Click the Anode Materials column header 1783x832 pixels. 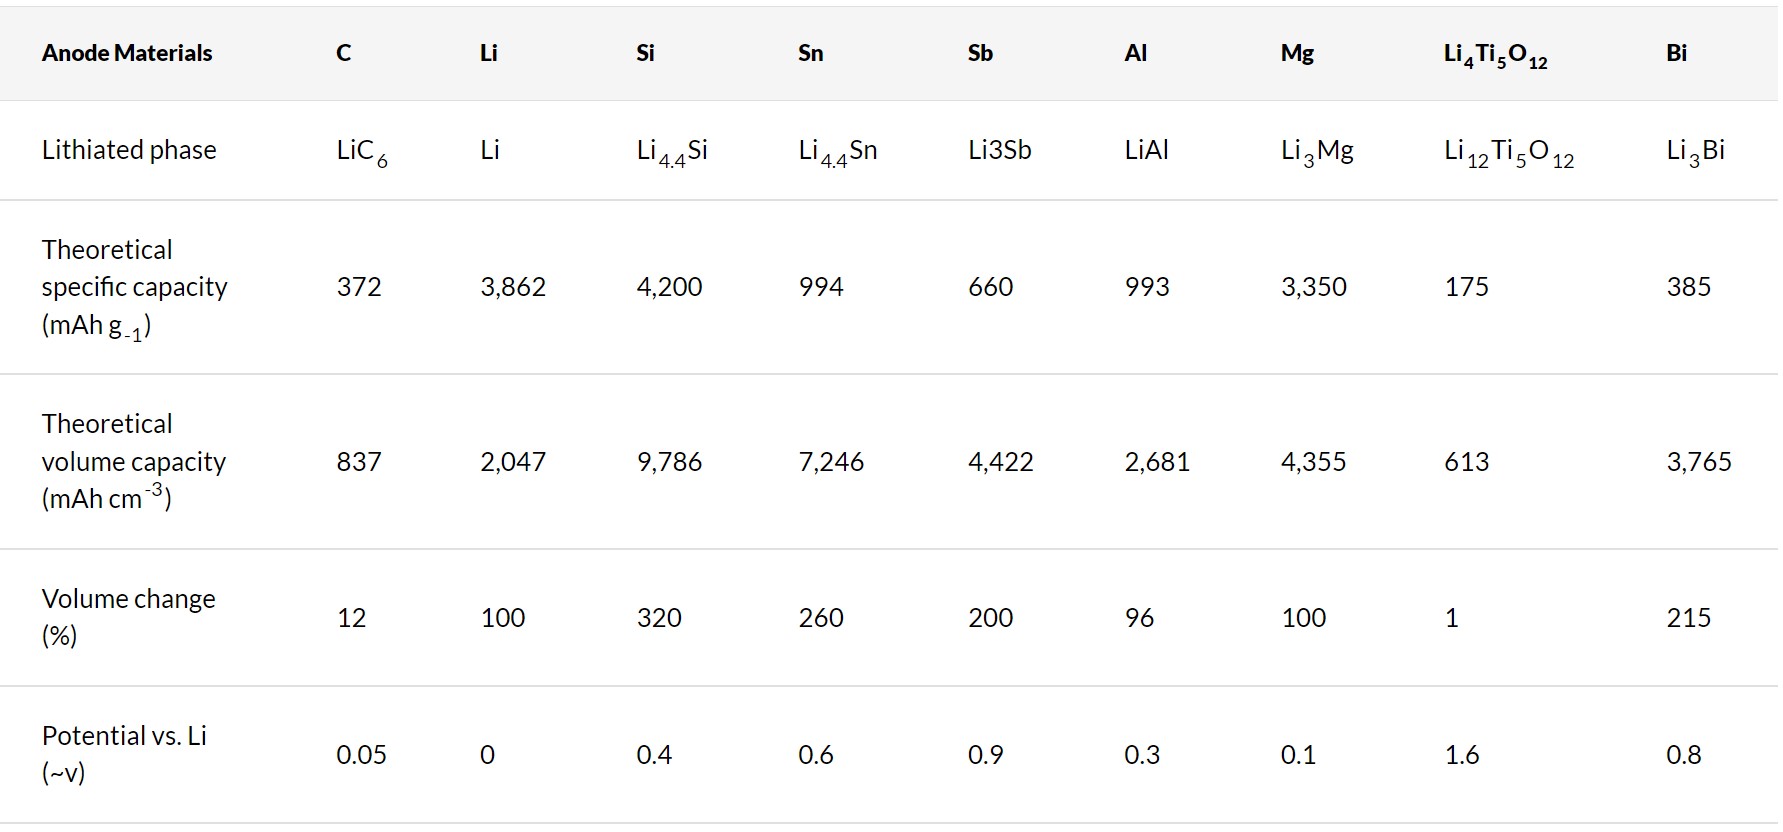(127, 53)
